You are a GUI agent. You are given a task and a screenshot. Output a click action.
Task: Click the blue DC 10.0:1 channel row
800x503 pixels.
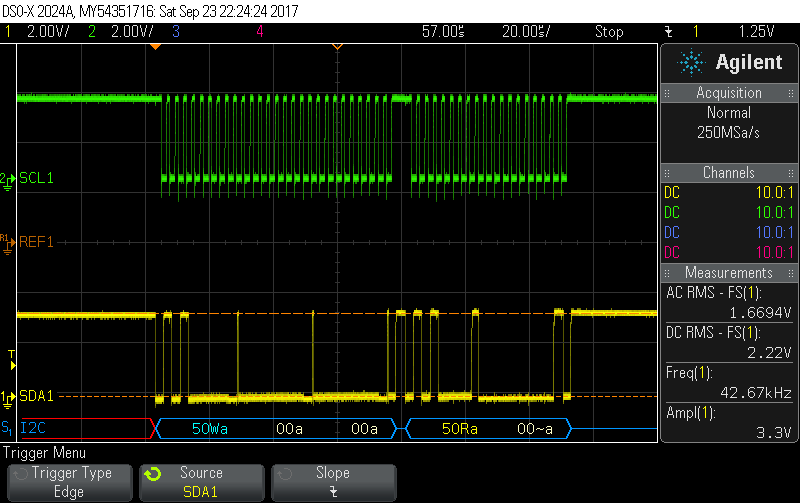click(729, 233)
